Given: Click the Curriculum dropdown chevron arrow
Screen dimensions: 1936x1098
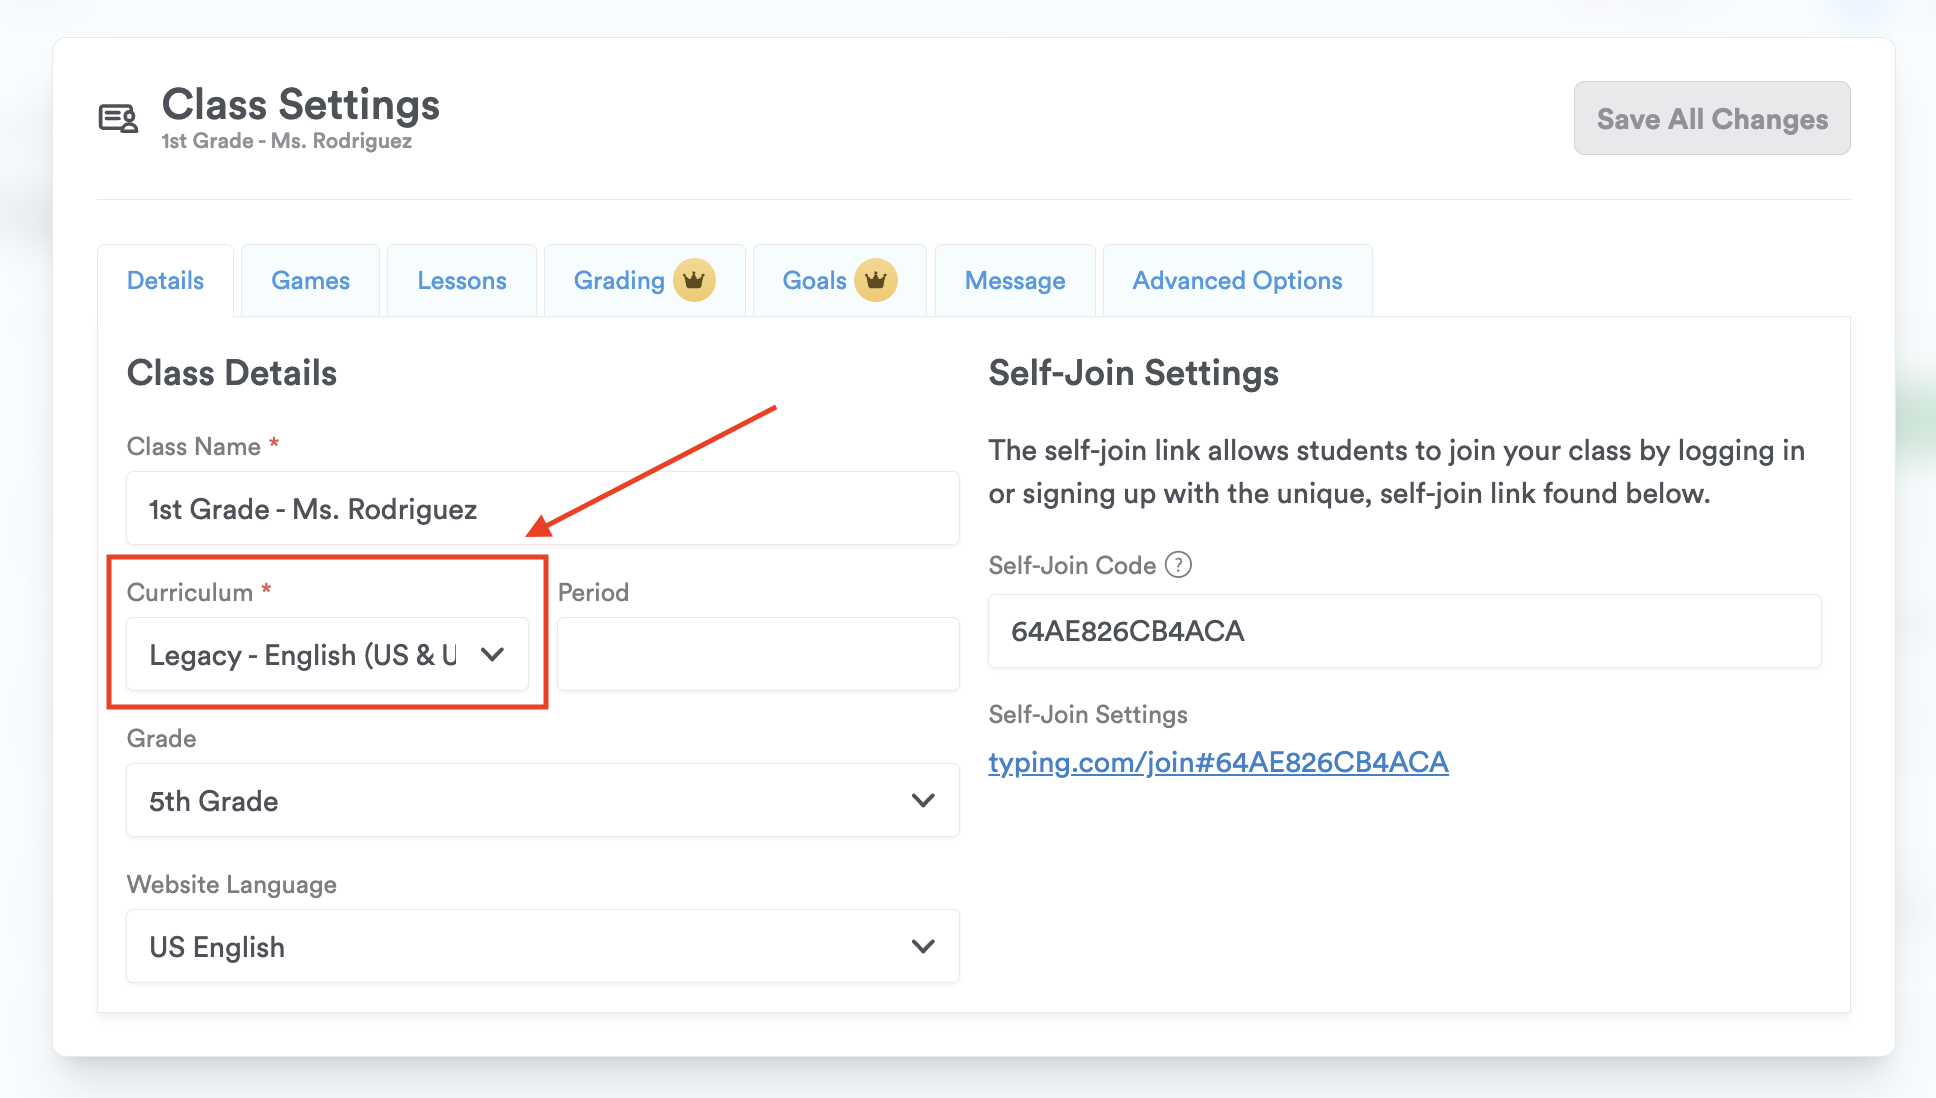Looking at the screenshot, I should coord(492,655).
